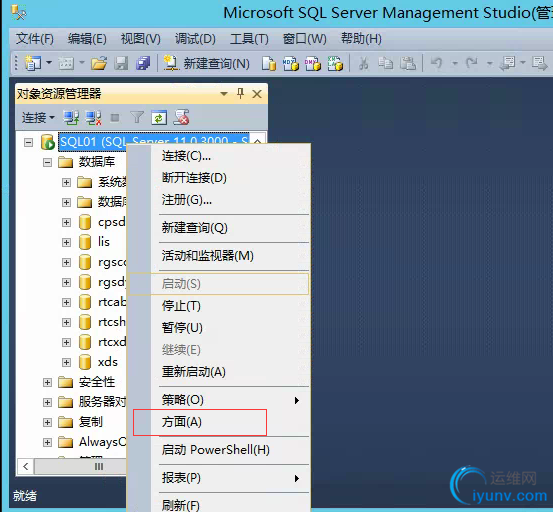This screenshot has height=512, width=553.
Task: Click the Copy icon in toolbar
Action: point(385,64)
